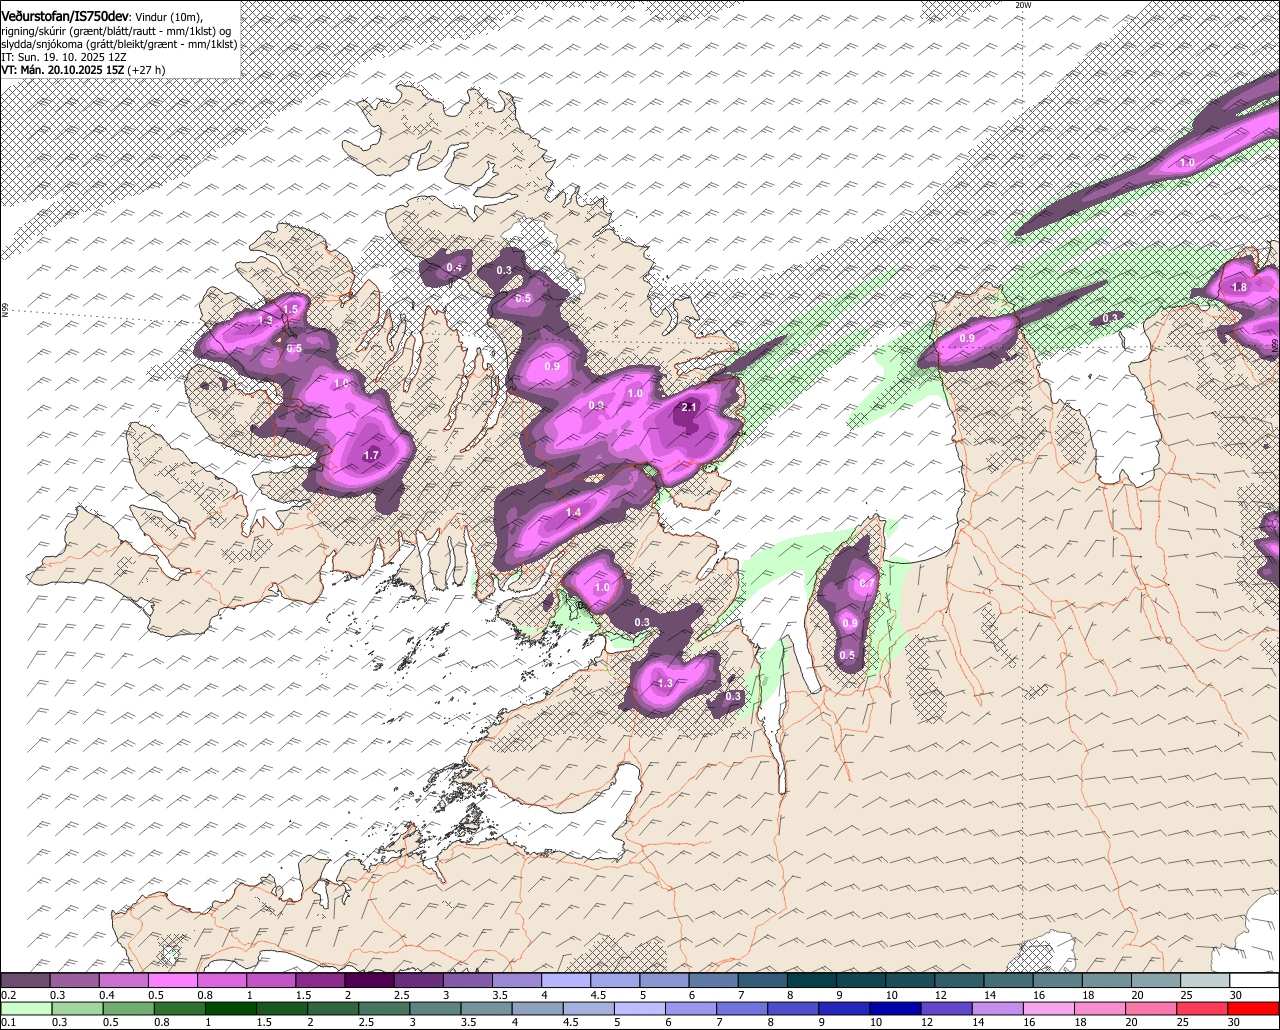Click the '1.4' precipitation value
This screenshot has width=1280, height=1030.
[573, 513]
